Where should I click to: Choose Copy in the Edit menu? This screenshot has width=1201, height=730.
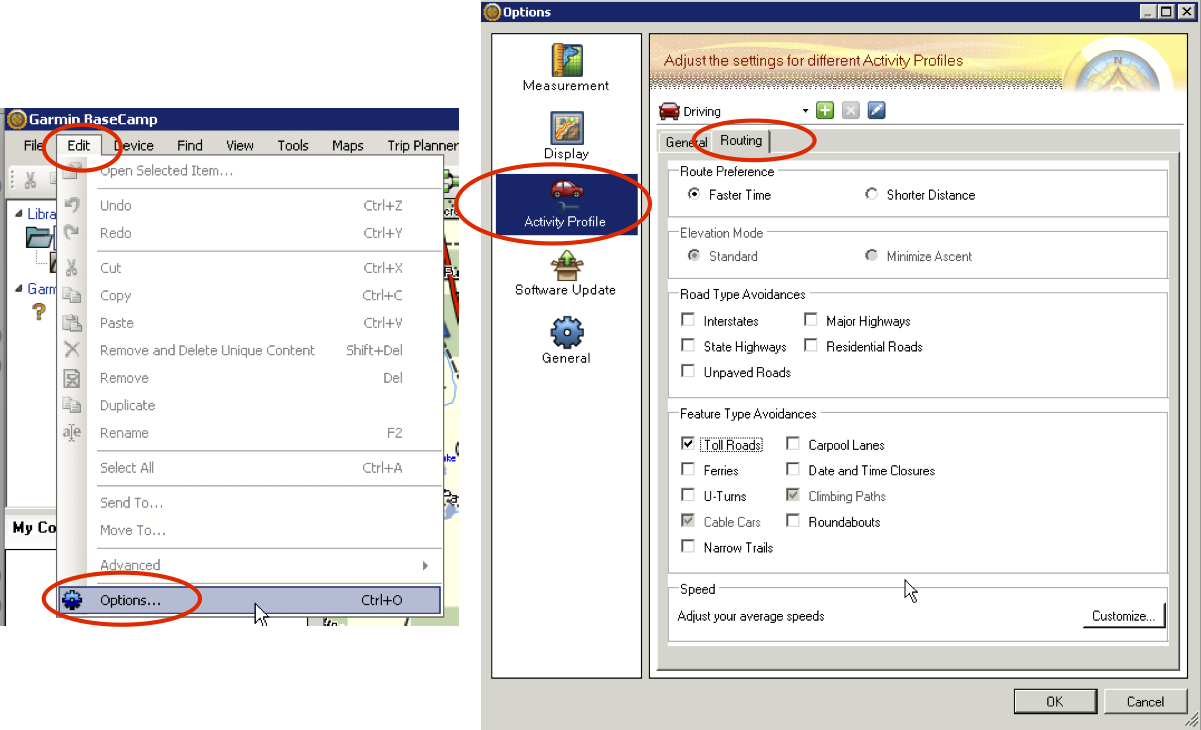250,295
